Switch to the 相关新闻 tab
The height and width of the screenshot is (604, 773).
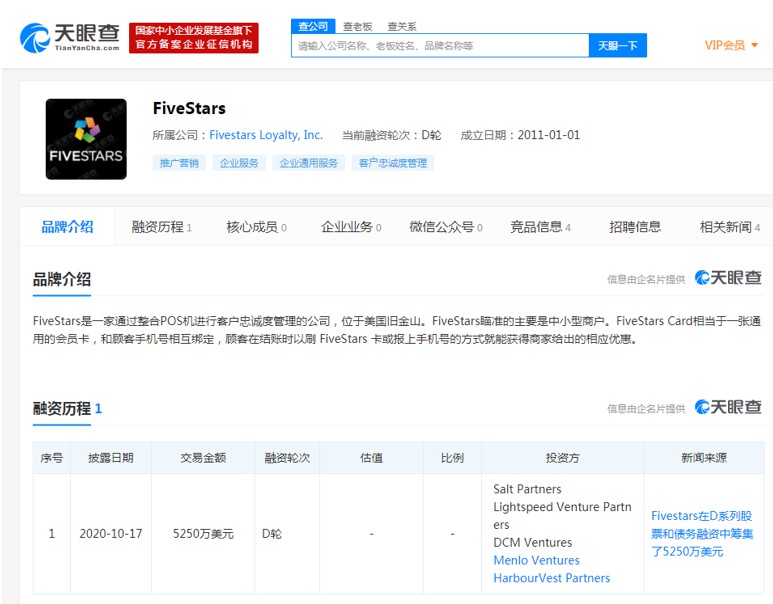730,227
